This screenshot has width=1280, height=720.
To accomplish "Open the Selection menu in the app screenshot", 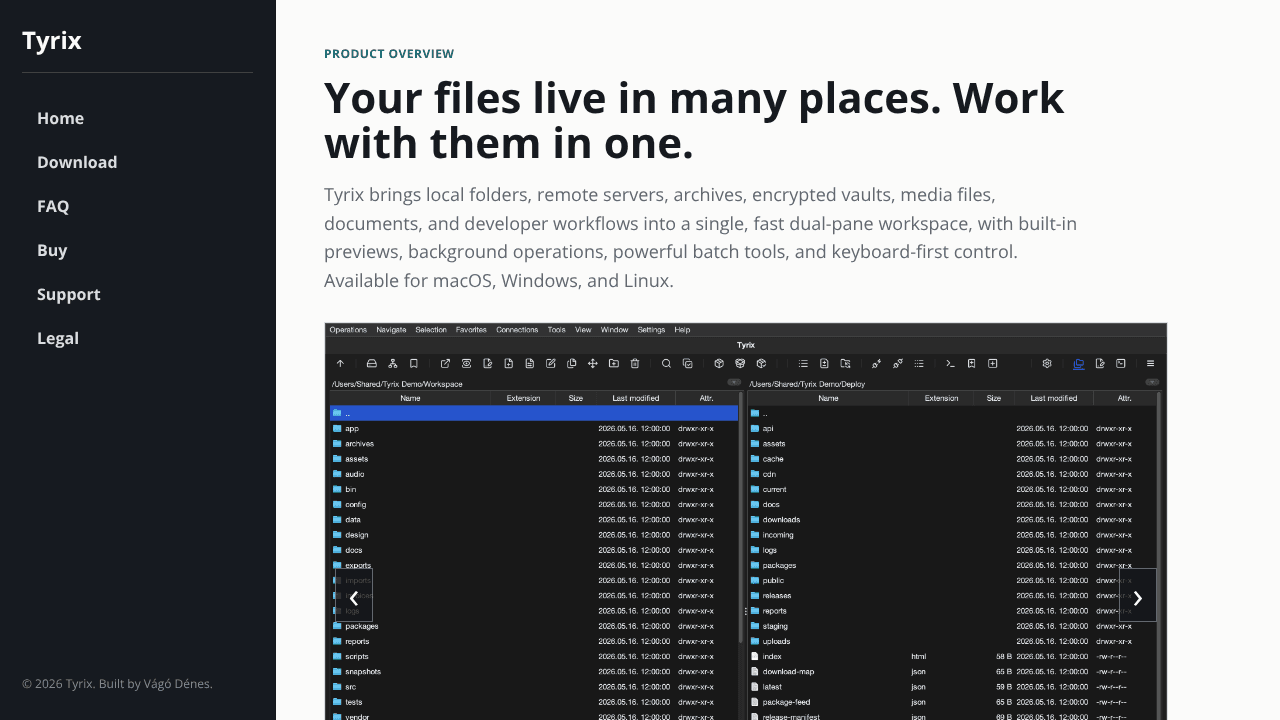I will tap(431, 330).
